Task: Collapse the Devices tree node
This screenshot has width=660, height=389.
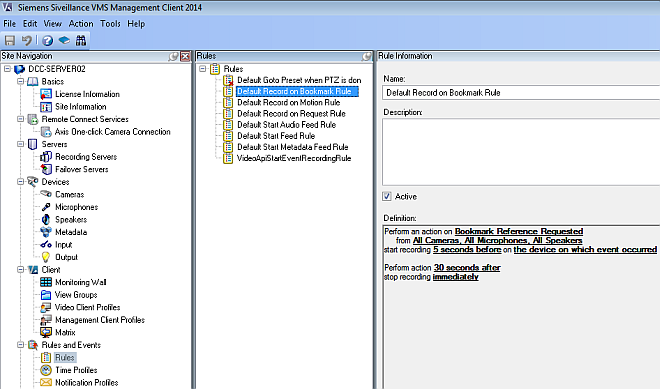Action: tap(20, 182)
